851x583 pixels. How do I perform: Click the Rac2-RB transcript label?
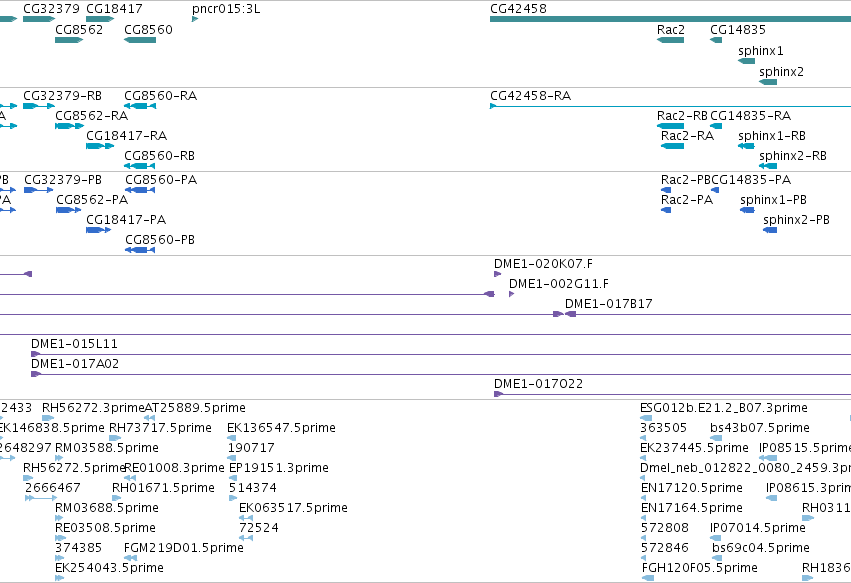(682, 116)
